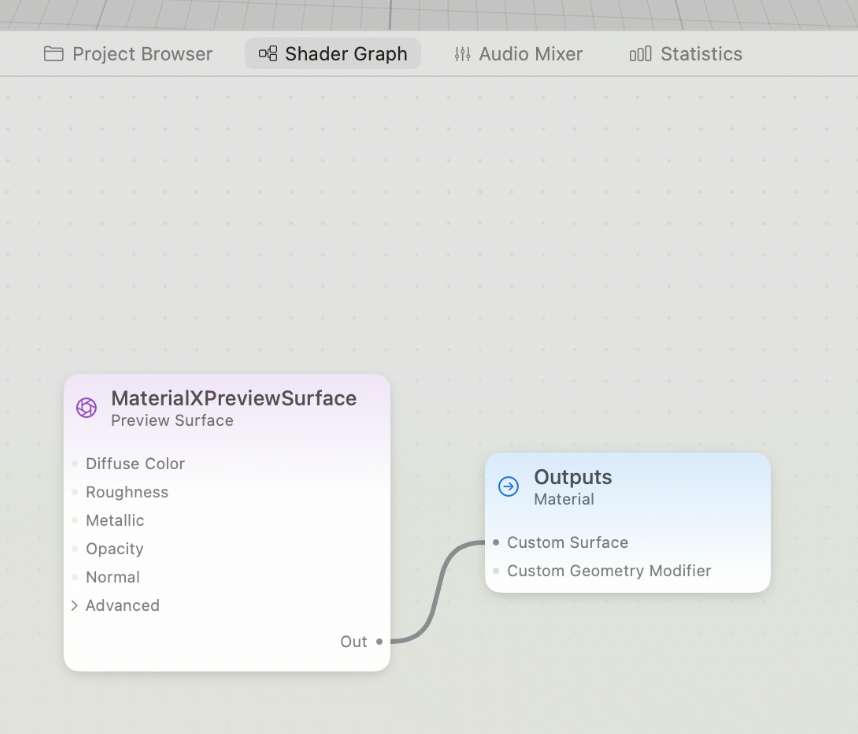The image size is (858, 734).
Task: Click the Out label text
Action: coord(353,641)
